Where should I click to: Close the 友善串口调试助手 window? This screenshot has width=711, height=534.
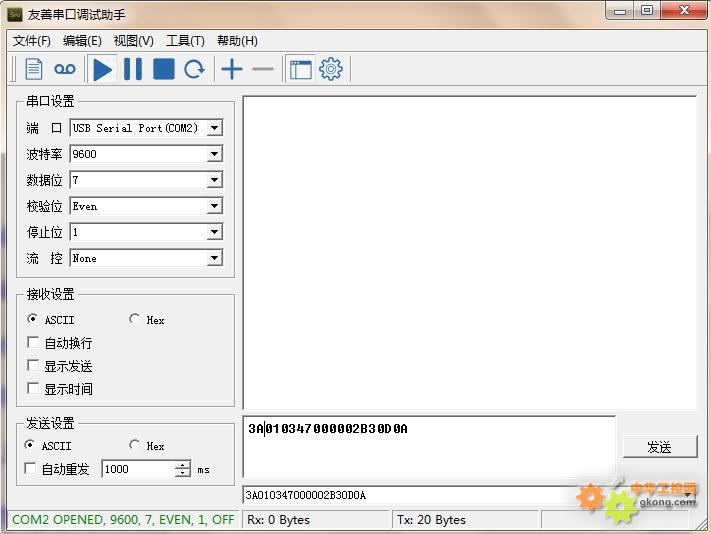[x=684, y=10]
